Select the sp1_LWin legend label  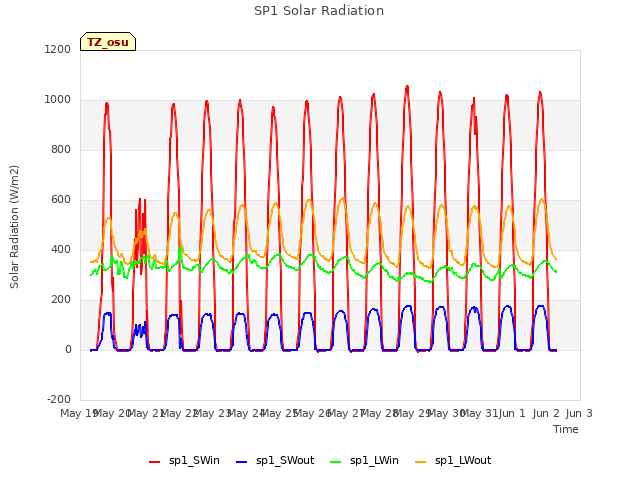(374, 461)
